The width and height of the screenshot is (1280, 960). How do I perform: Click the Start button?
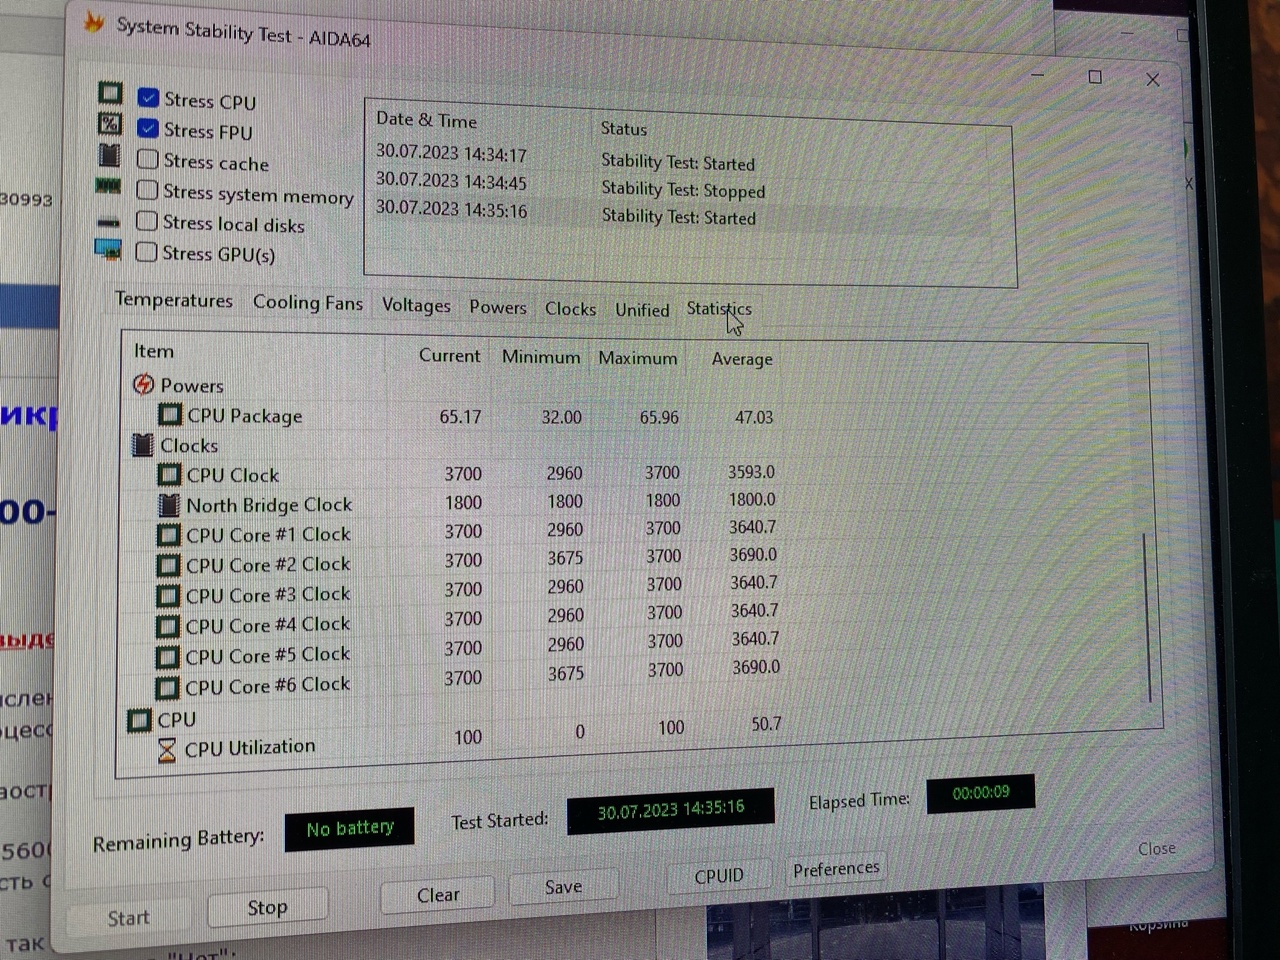coord(128,918)
